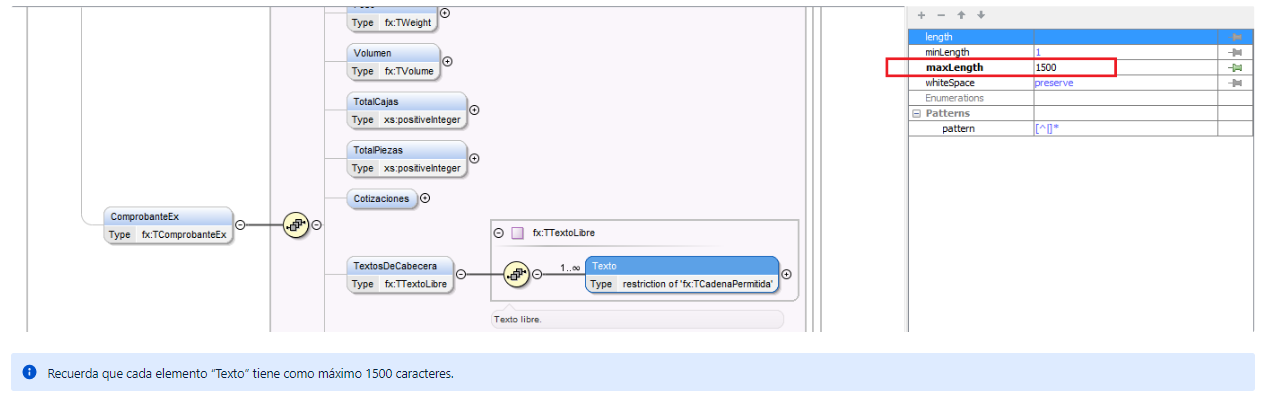Collapse the sequence compositor before Texto
Image resolution: width=1263 pixels, height=400 pixels.
537,274
